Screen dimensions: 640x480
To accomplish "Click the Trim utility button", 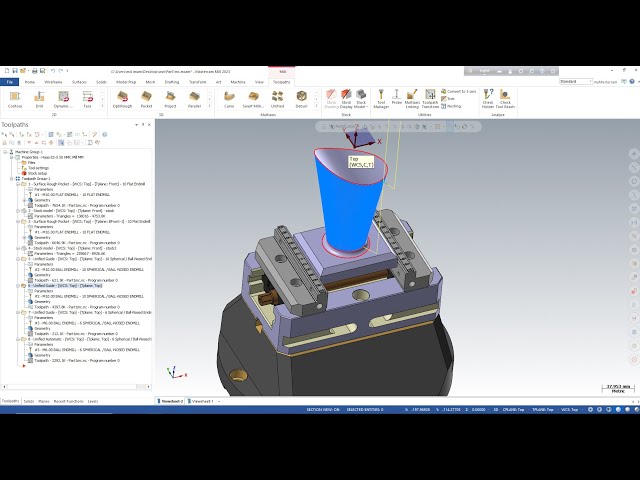I will pos(448,99).
